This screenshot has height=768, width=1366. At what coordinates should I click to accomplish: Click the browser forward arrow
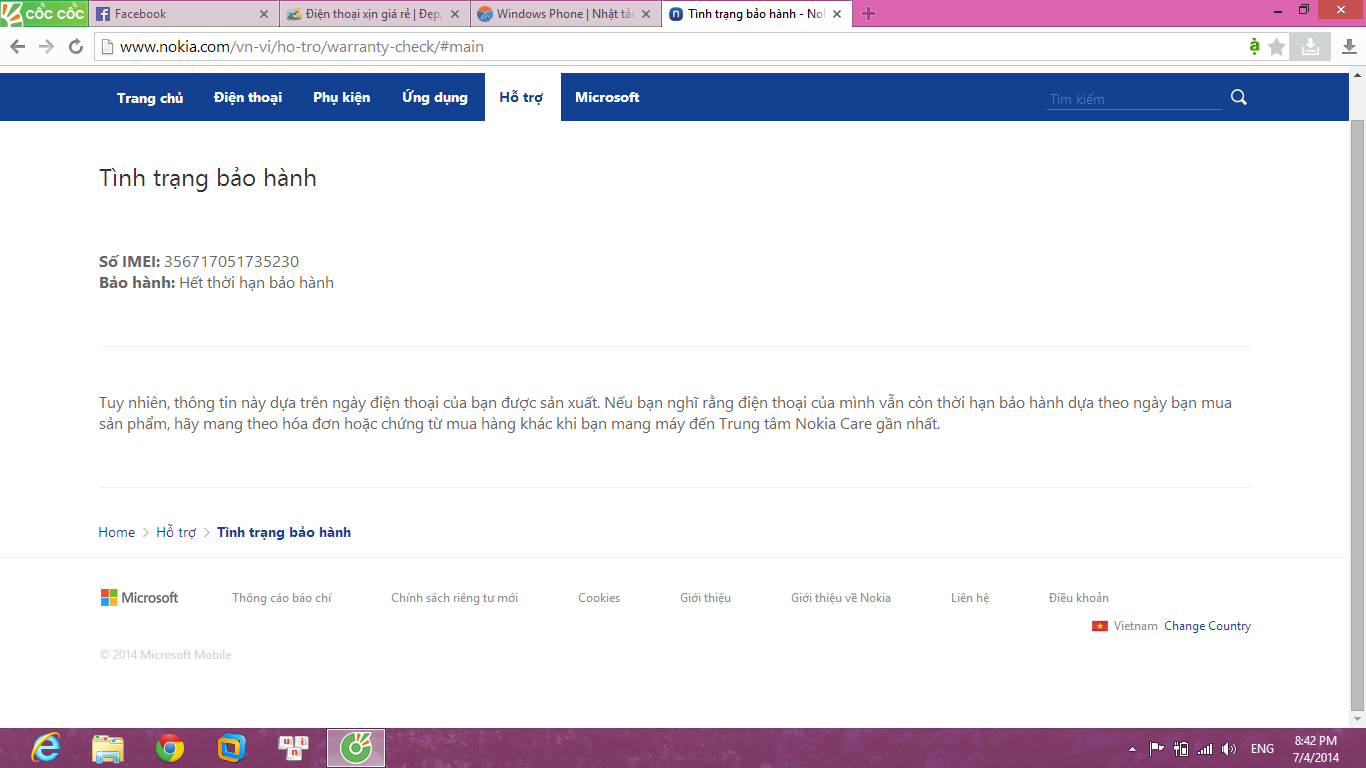click(46, 47)
